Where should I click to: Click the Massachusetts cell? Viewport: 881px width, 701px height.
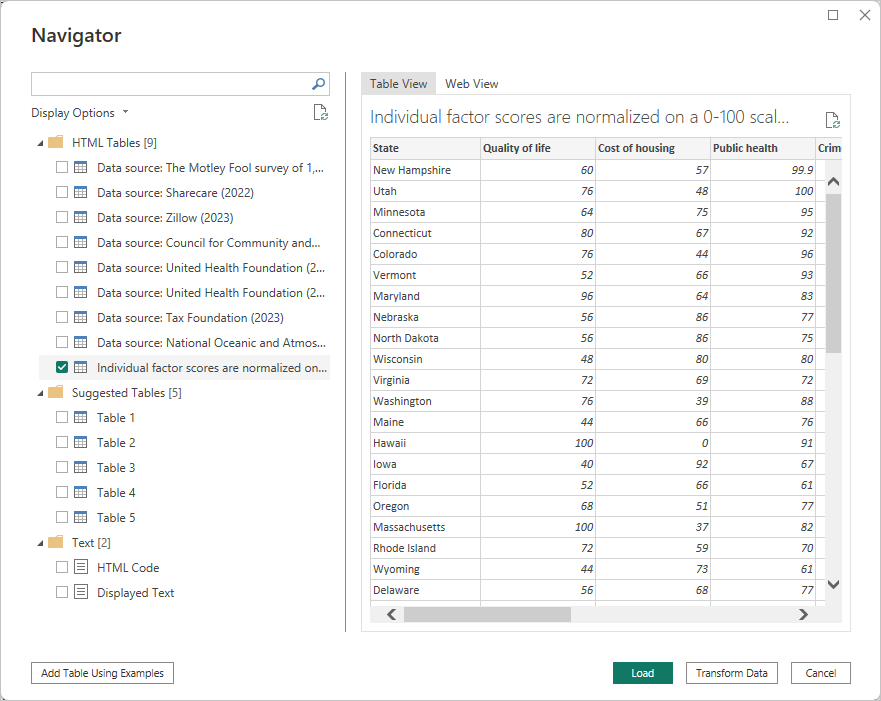pos(425,527)
